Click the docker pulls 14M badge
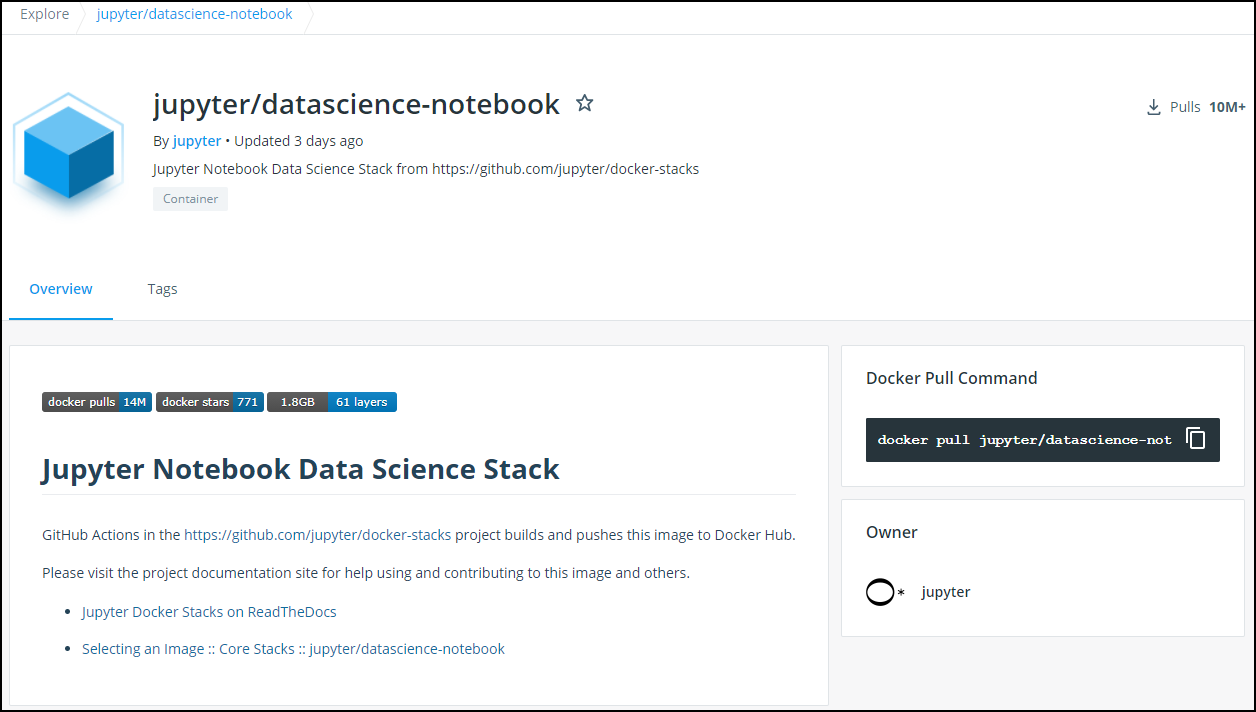Screen dimensions: 1256x712 point(97,402)
